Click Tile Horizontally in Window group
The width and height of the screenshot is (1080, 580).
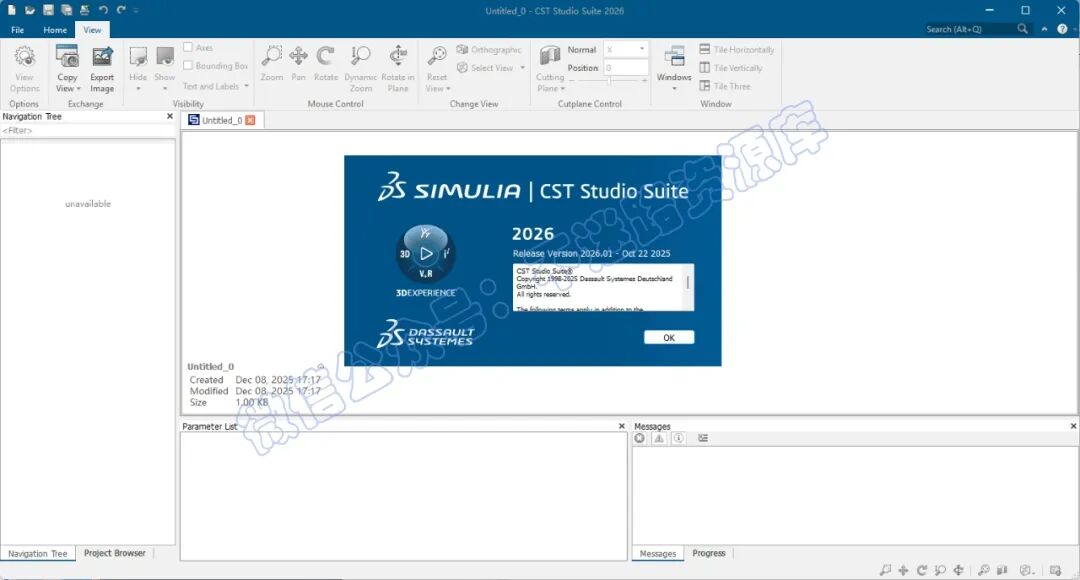(x=736, y=50)
